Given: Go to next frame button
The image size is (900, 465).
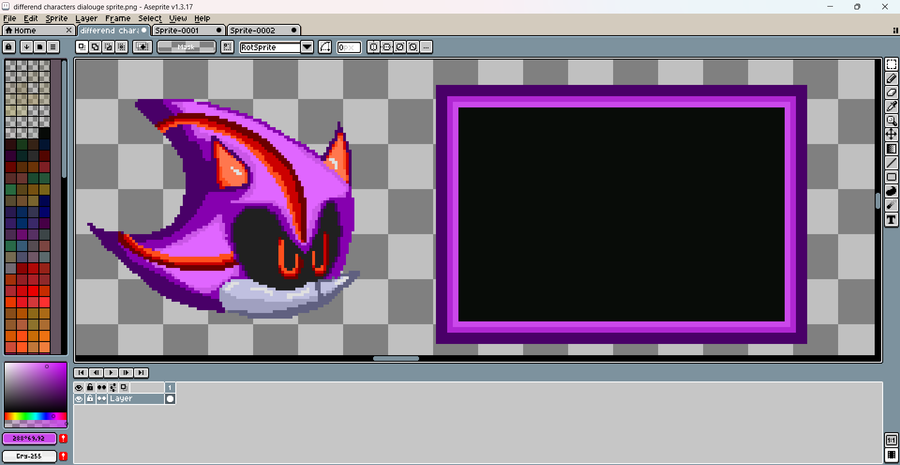Looking at the screenshot, I should click(126, 372).
